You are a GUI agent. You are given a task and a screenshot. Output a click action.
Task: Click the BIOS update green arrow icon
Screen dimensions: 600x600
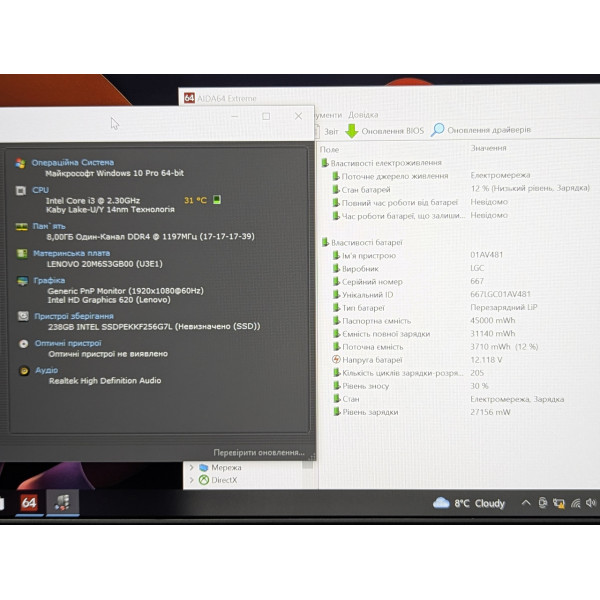click(x=351, y=131)
